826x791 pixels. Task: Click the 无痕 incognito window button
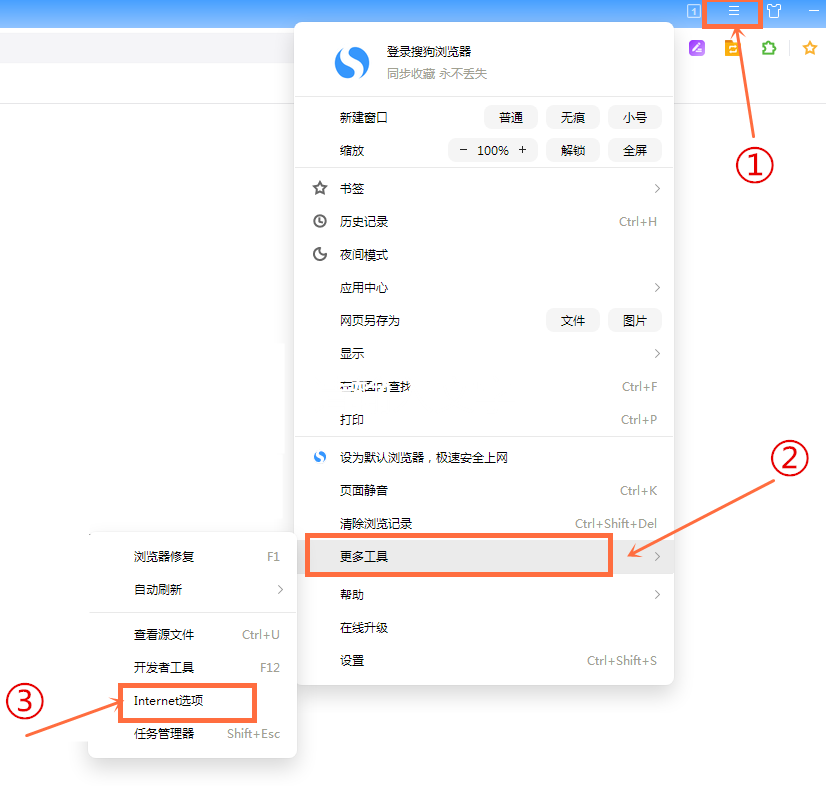[x=572, y=117]
